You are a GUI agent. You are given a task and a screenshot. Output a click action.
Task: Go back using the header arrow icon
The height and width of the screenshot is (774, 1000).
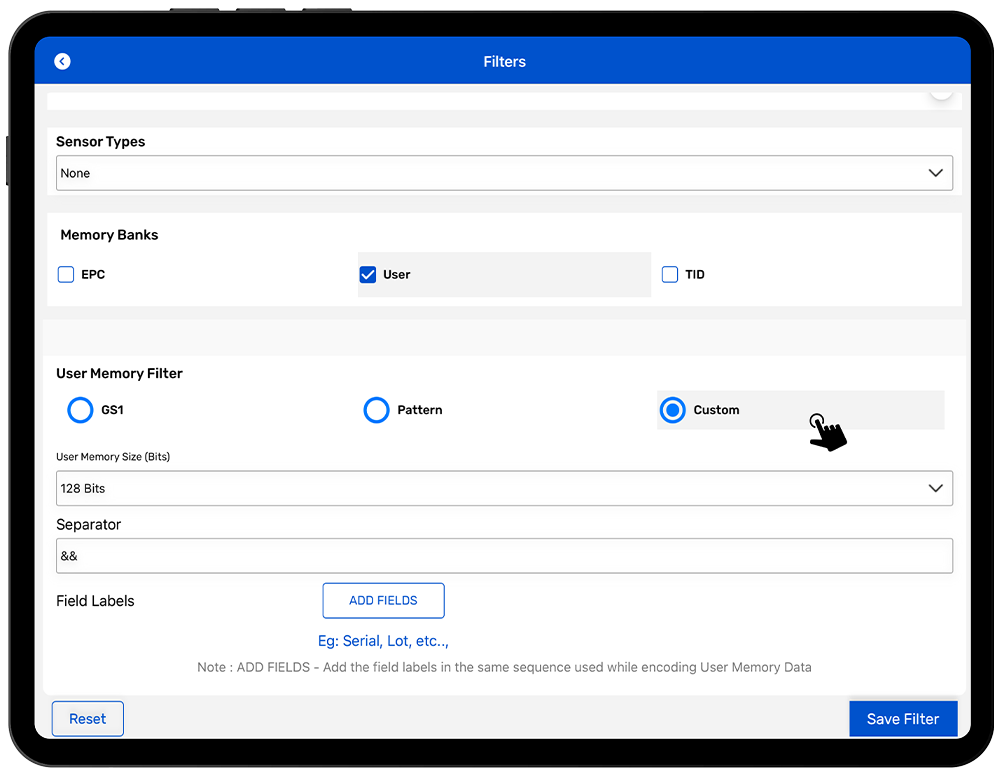pos(62,62)
